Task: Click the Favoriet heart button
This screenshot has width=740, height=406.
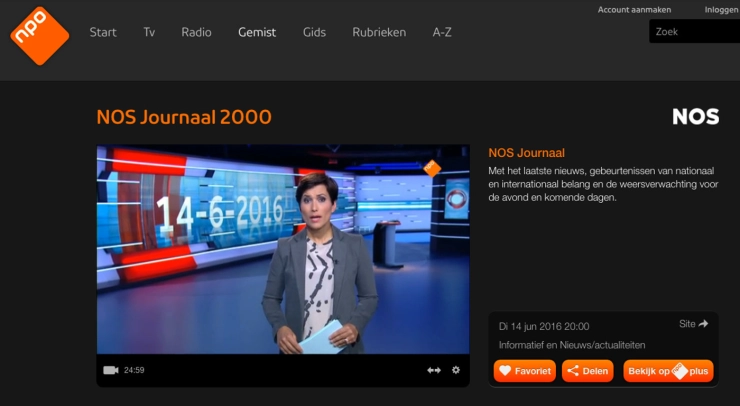Action: [x=525, y=371]
